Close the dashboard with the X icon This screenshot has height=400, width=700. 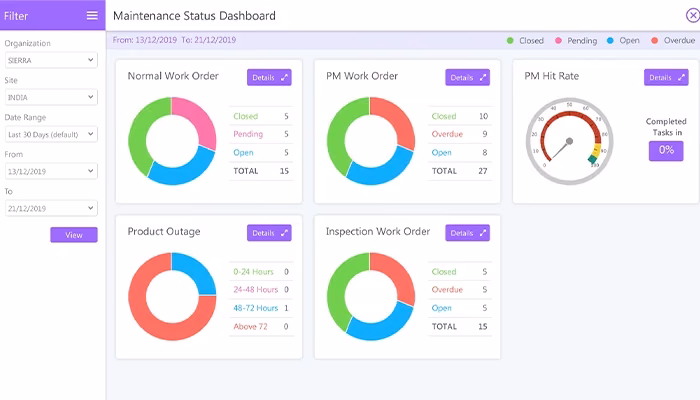pyautogui.click(x=692, y=16)
